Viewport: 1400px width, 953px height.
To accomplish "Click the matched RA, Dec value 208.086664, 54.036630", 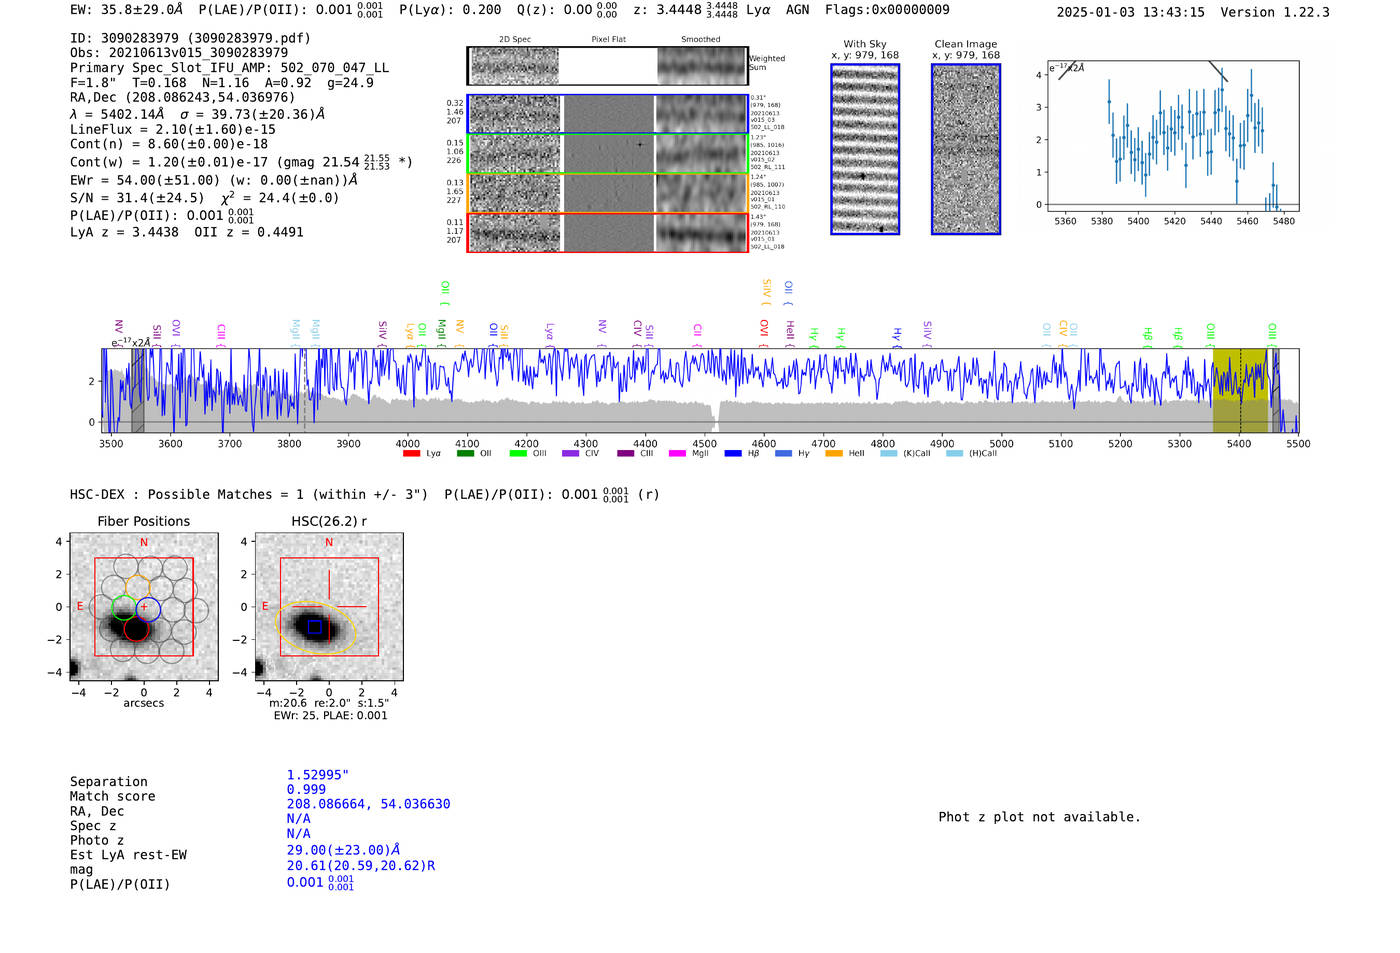I will (368, 804).
